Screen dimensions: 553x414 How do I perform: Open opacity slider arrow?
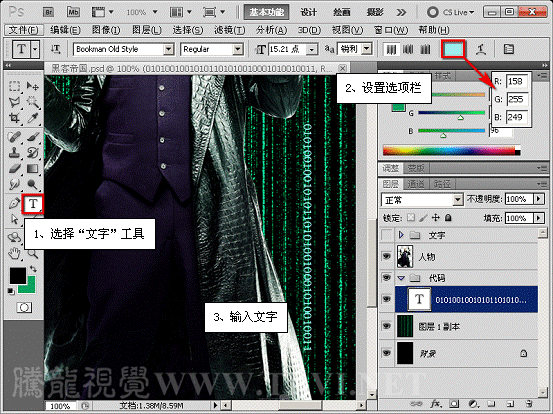tap(539, 199)
